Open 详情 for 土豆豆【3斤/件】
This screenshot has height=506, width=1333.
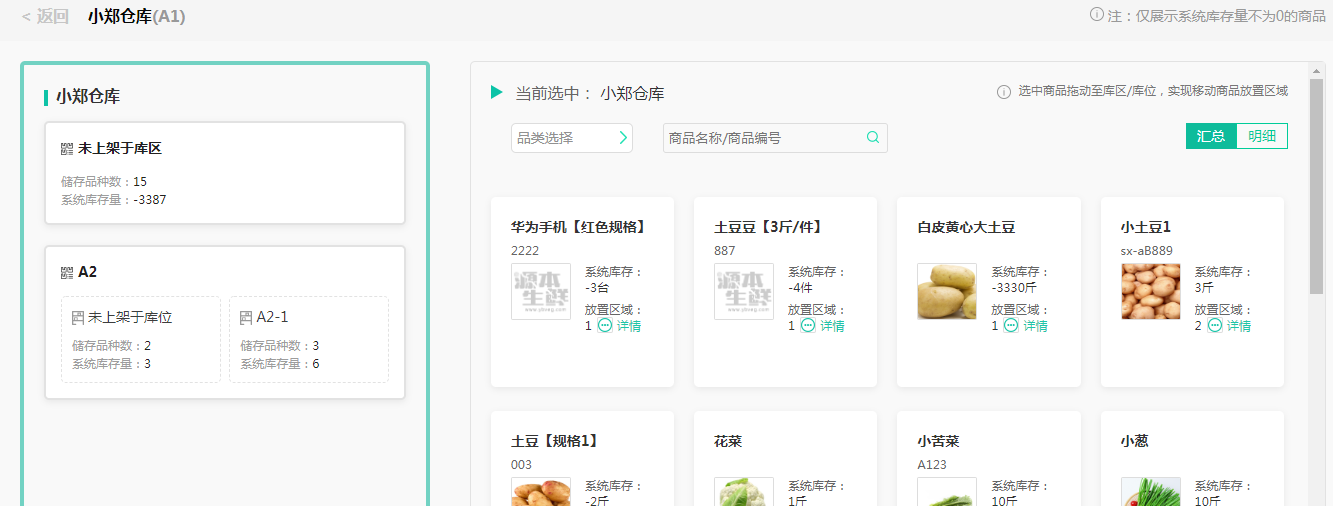[x=832, y=326]
